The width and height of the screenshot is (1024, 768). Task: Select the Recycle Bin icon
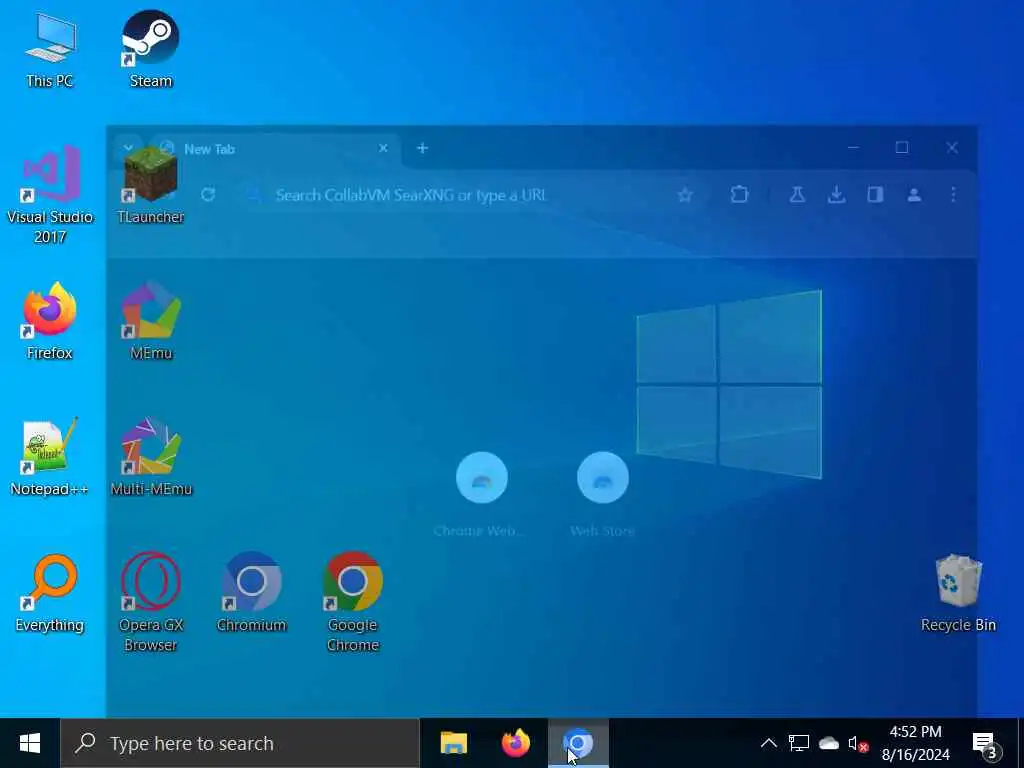click(958, 593)
